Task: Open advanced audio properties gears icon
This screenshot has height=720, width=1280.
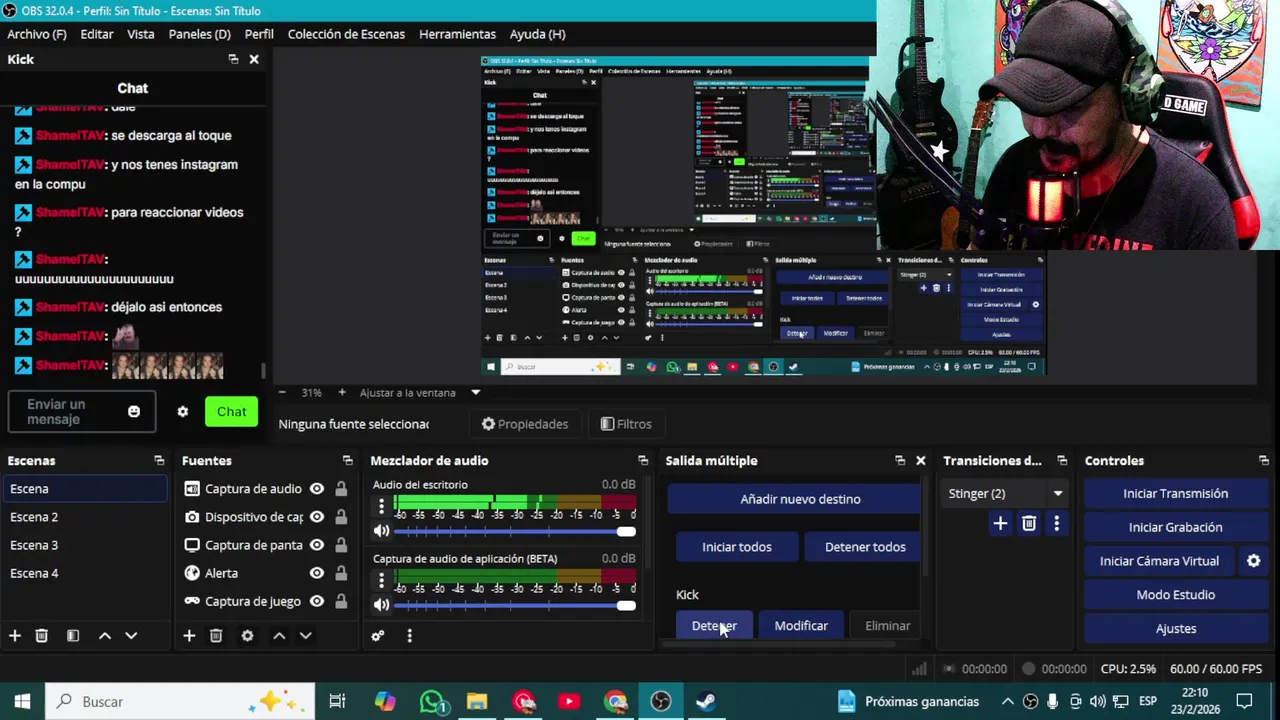Action: tap(378, 636)
